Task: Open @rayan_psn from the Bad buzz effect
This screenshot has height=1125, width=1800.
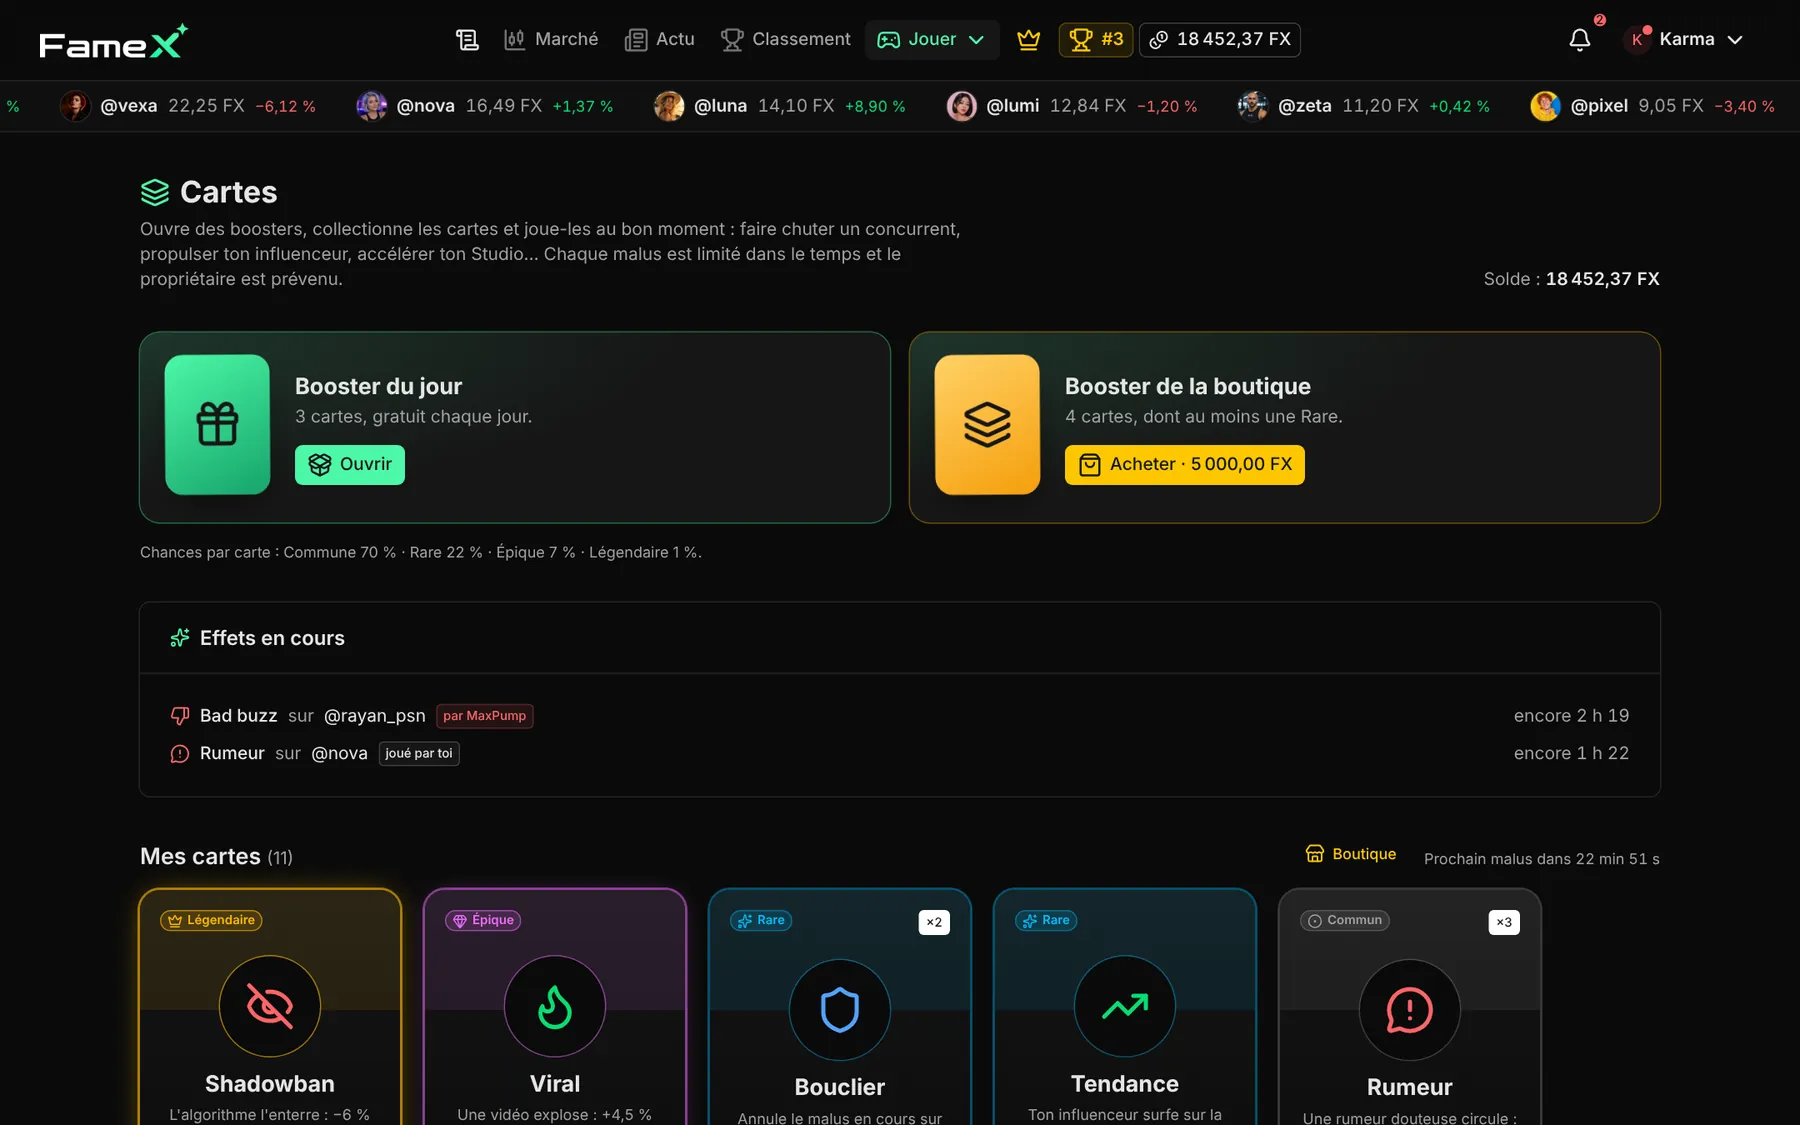Action: tap(375, 716)
